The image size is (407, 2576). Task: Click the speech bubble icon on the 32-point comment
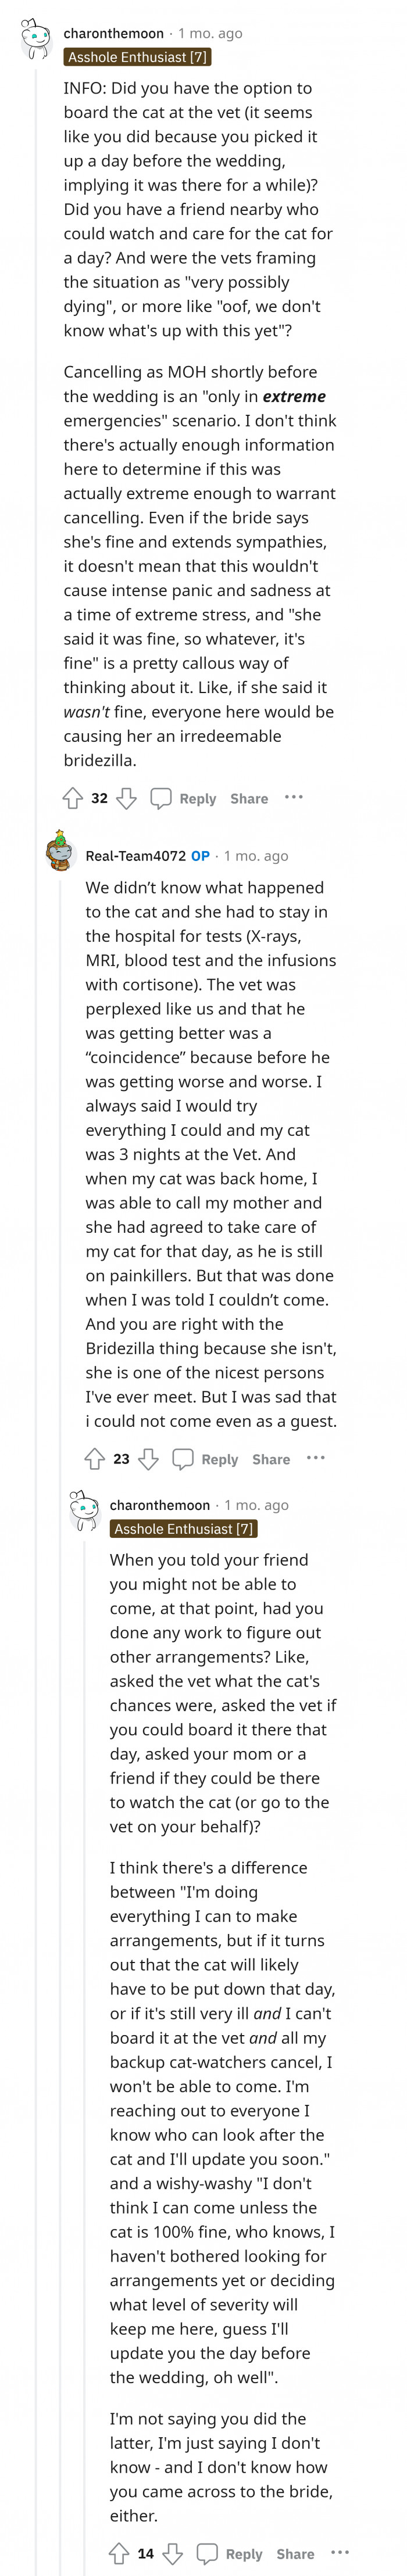pos(161,798)
